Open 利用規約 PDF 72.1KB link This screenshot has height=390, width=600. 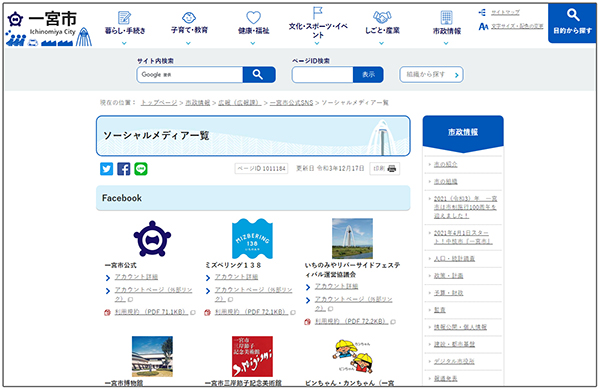pyautogui.click(x=251, y=312)
